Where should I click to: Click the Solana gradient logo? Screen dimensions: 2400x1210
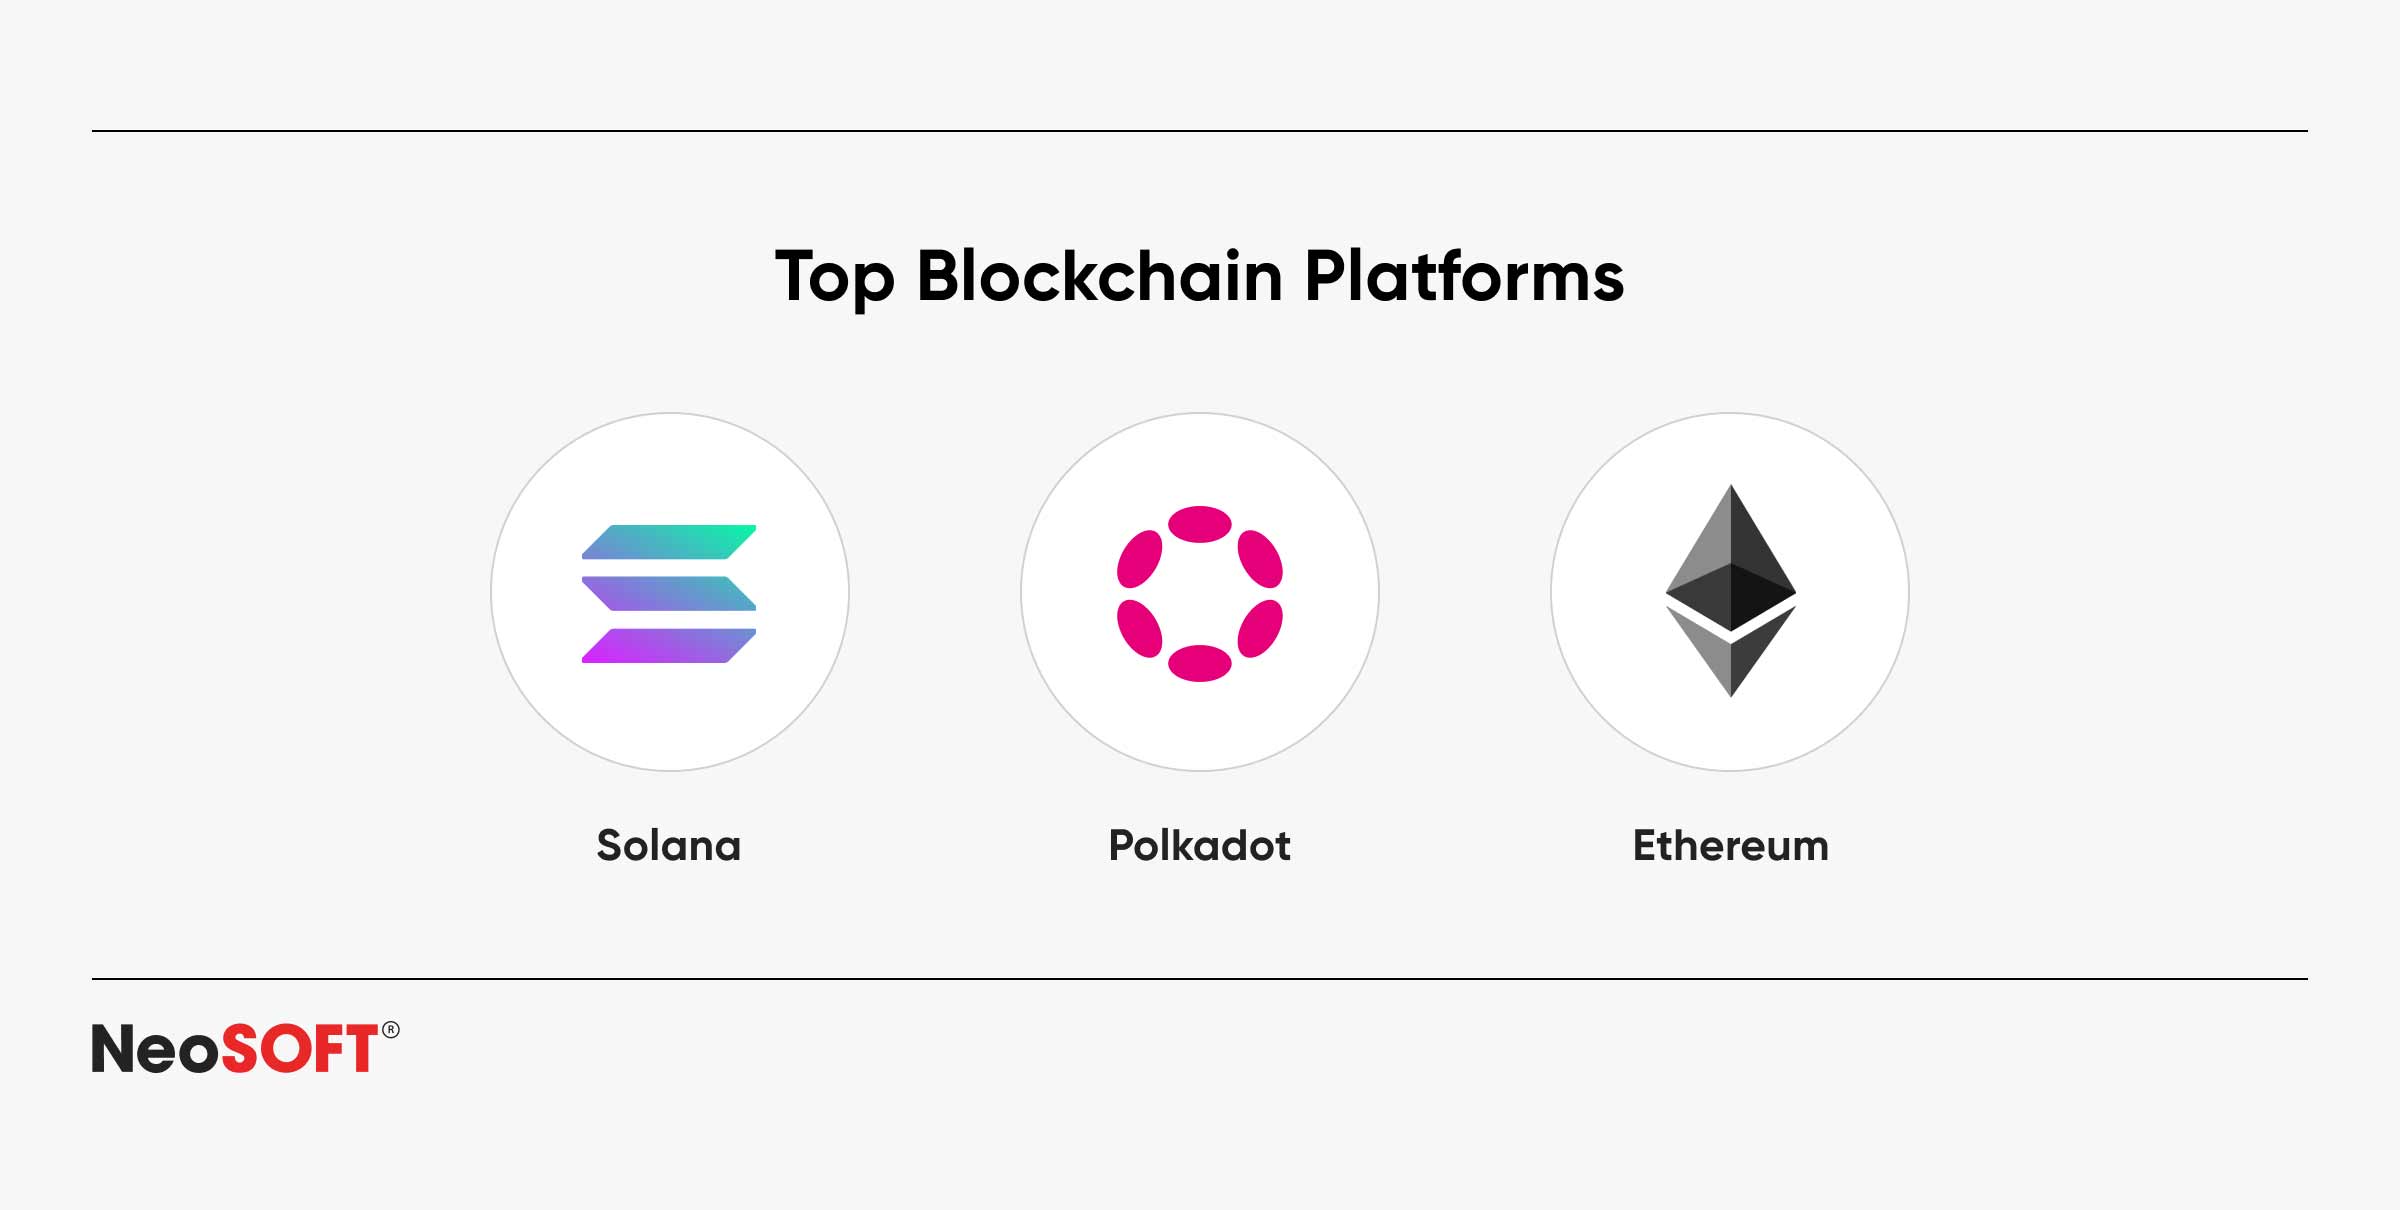[669, 594]
